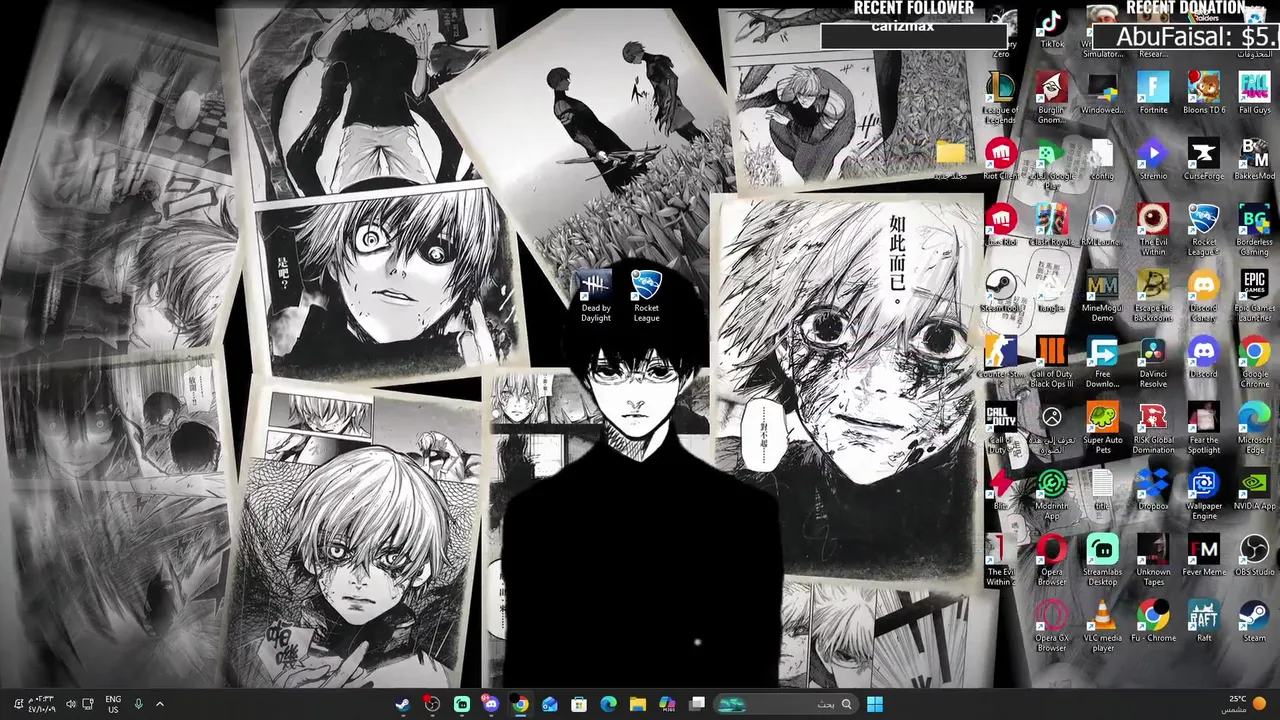The image size is (1280, 720).
Task: Launch DaVinci Resolve from the desktop
Action: (1153, 361)
